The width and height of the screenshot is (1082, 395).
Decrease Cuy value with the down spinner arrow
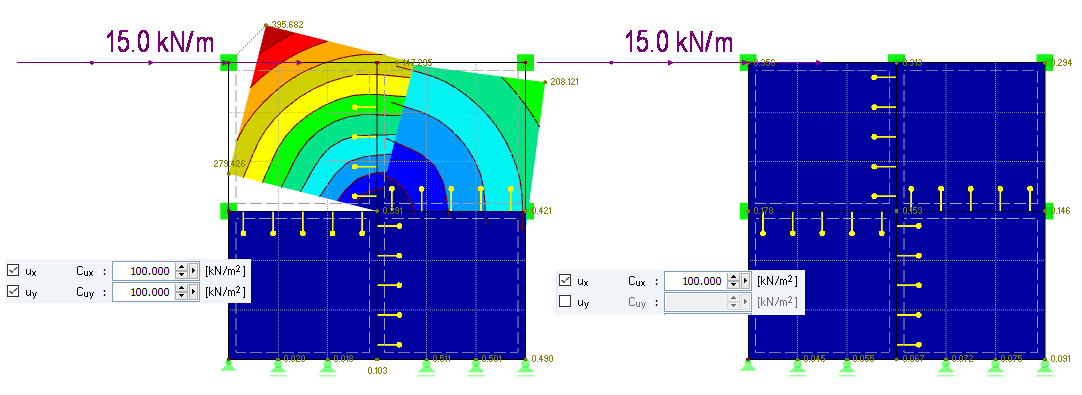[181, 296]
